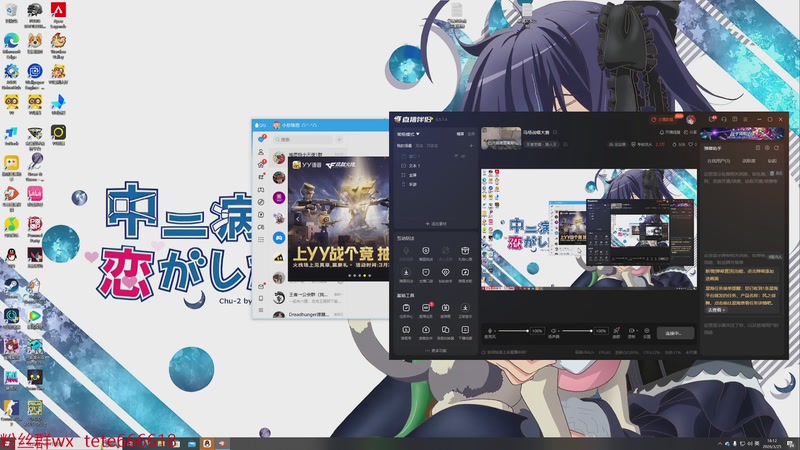
Task: Open QQ main menu icon at sidebar bottom
Action: click(x=261, y=310)
